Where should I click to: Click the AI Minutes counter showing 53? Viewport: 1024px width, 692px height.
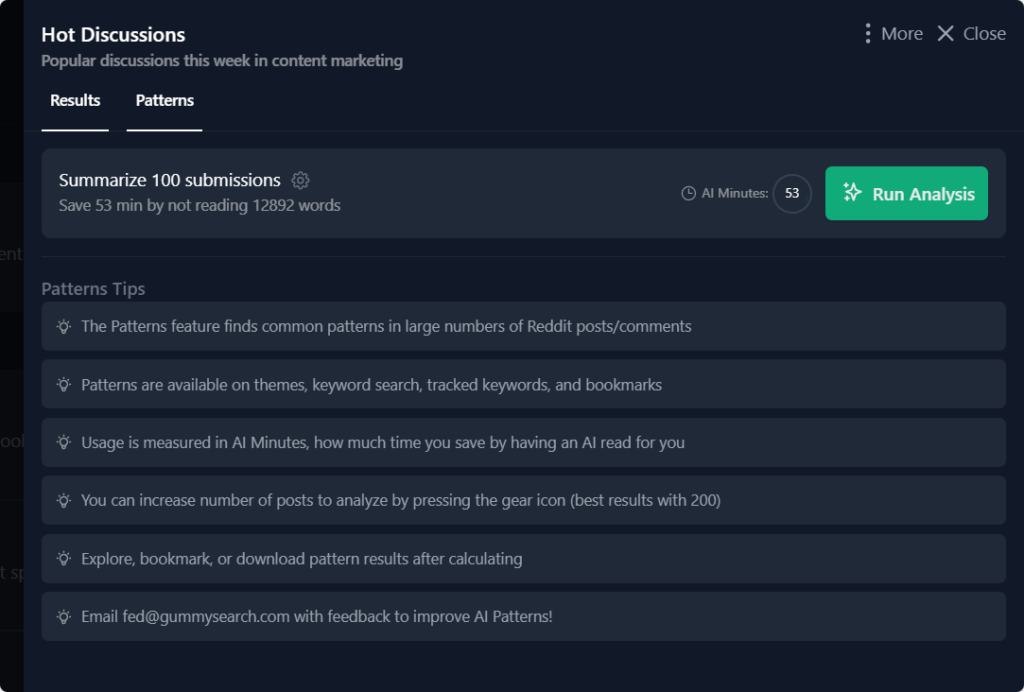[791, 193]
